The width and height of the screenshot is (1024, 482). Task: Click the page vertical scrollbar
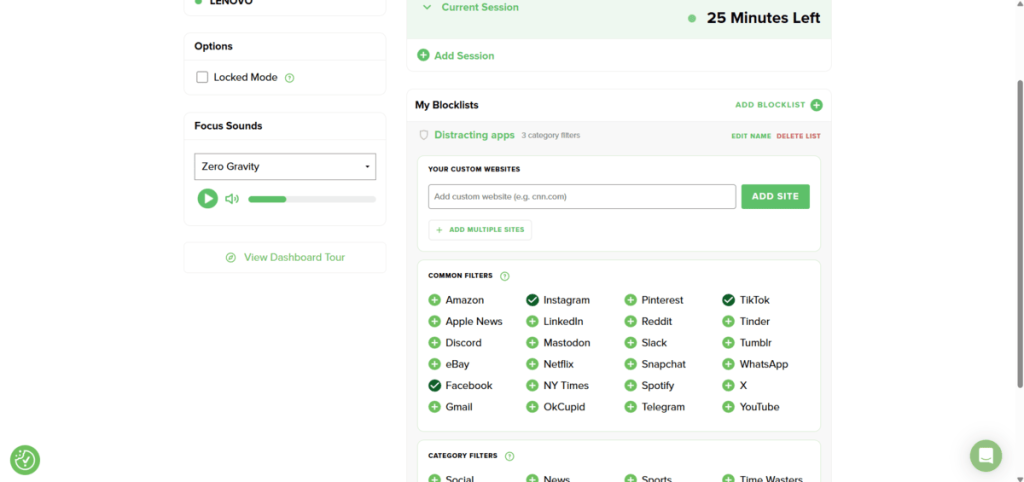[1019, 233]
